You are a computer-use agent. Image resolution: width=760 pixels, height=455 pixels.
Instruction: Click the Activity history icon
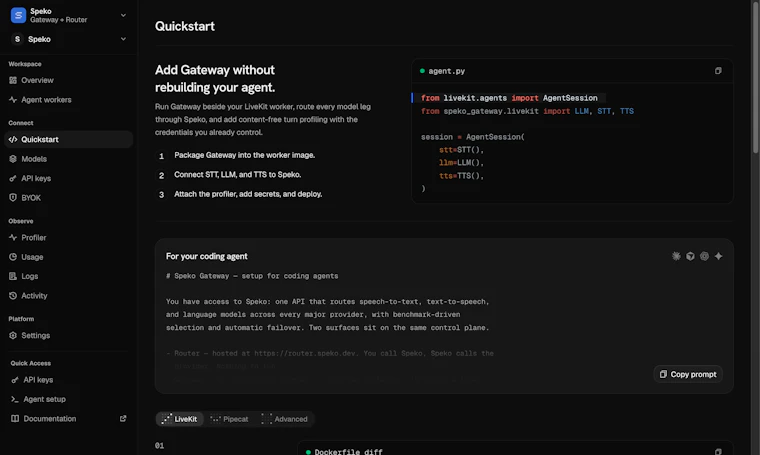click(13, 296)
